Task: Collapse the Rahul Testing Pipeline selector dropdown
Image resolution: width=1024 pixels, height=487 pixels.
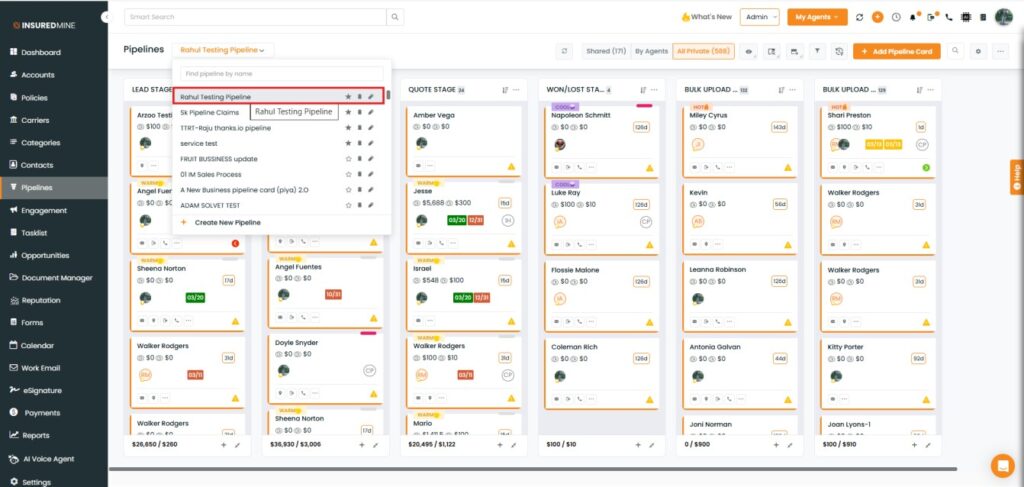Action: click(222, 50)
